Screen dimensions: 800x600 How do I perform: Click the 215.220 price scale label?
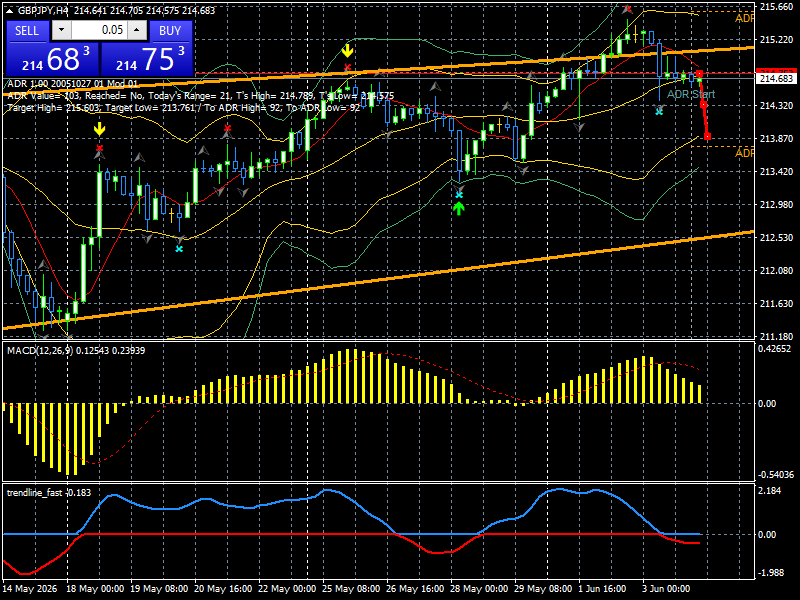pos(777,39)
